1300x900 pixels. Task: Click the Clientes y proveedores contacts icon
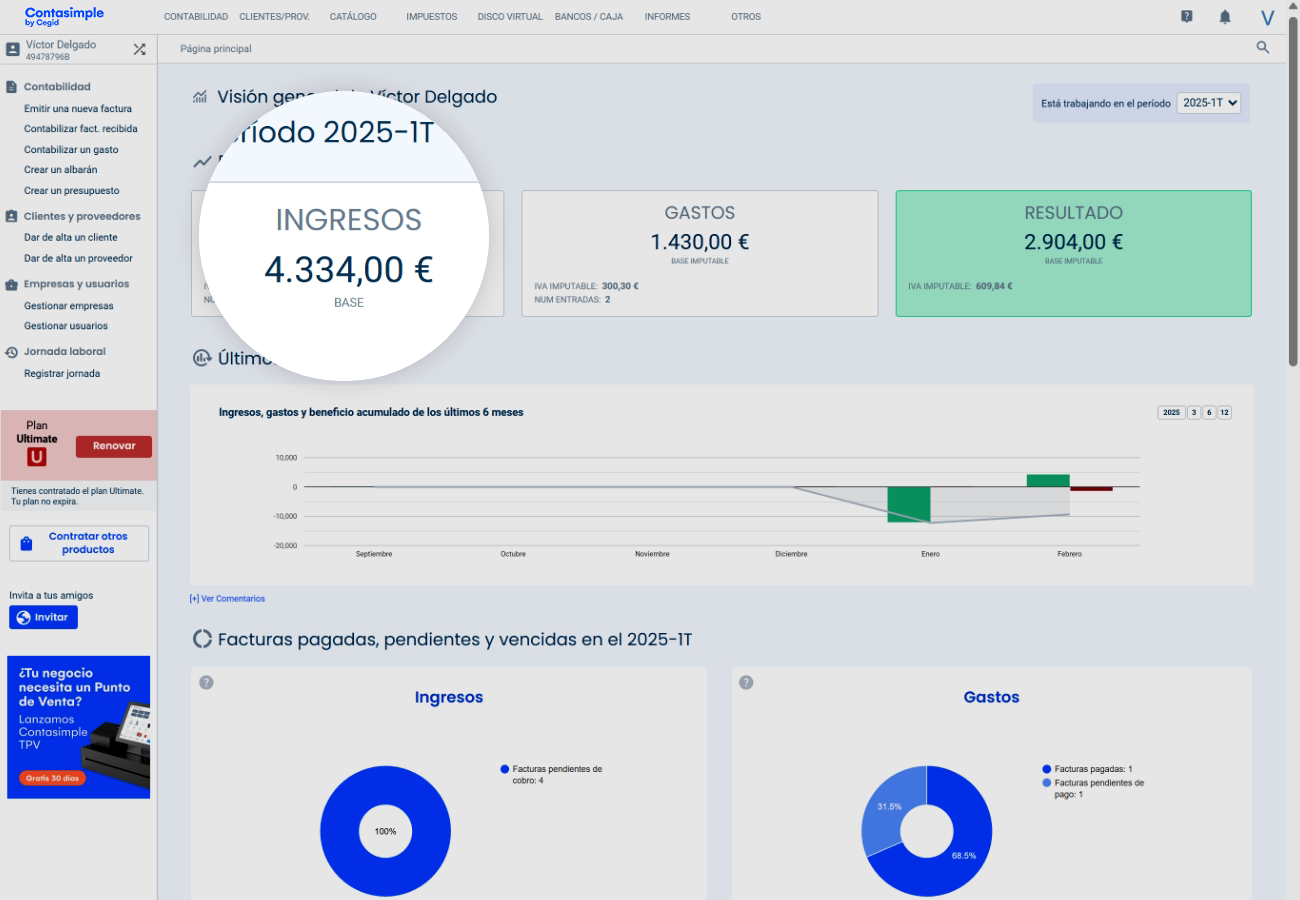pyautogui.click(x=12, y=216)
